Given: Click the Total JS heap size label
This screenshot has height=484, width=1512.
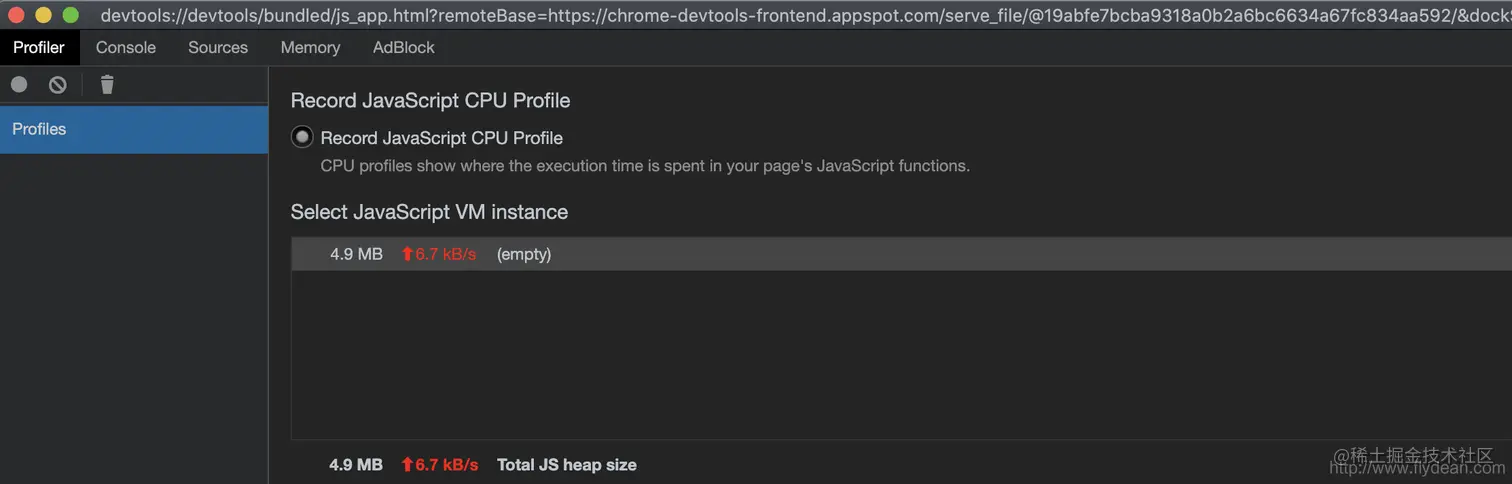Looking at the screenshot, I should click(x=566, y=465).
